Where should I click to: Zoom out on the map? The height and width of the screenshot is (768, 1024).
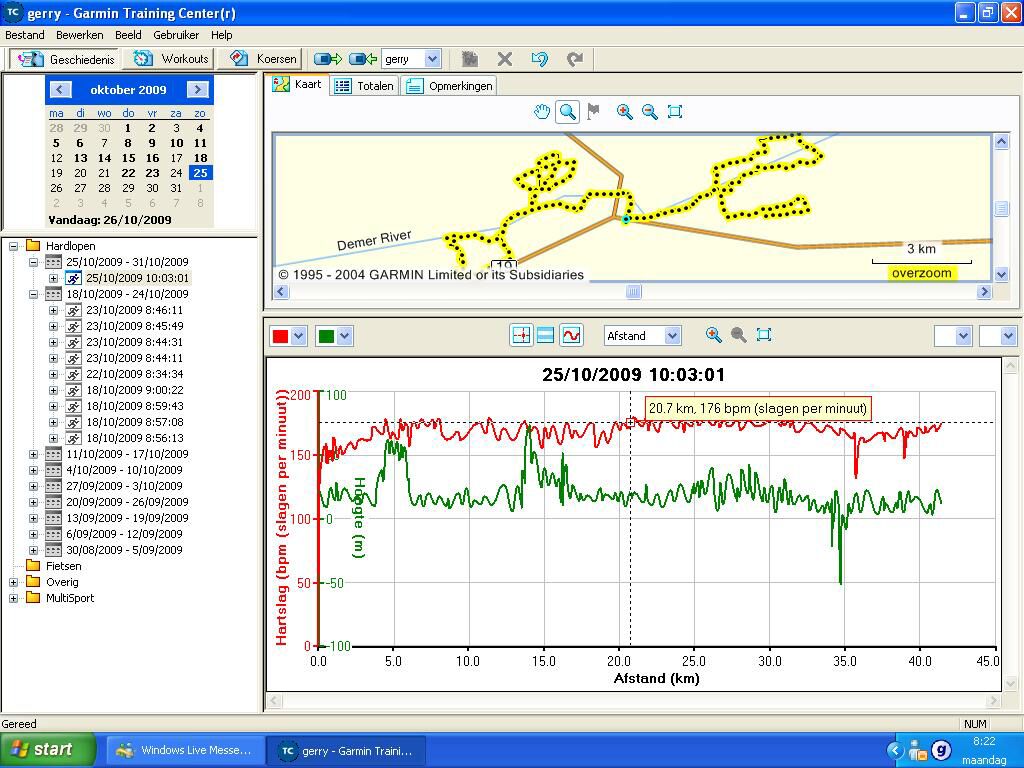(649, 112)
